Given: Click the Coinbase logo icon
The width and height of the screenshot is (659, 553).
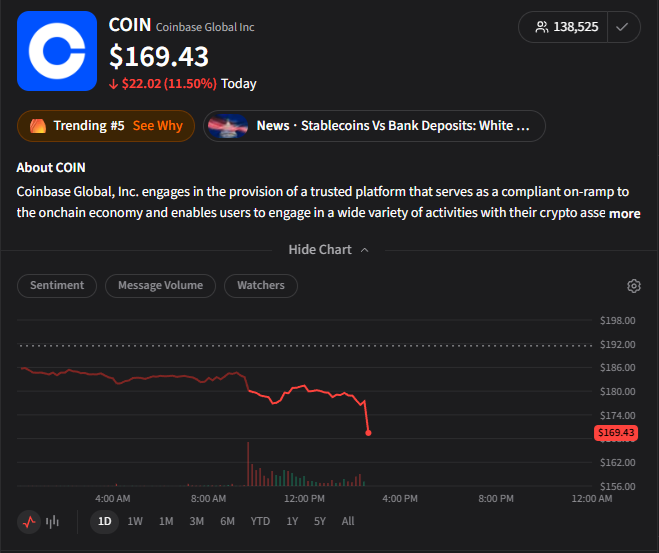Looking at the screenshot, I should (57, 51).
